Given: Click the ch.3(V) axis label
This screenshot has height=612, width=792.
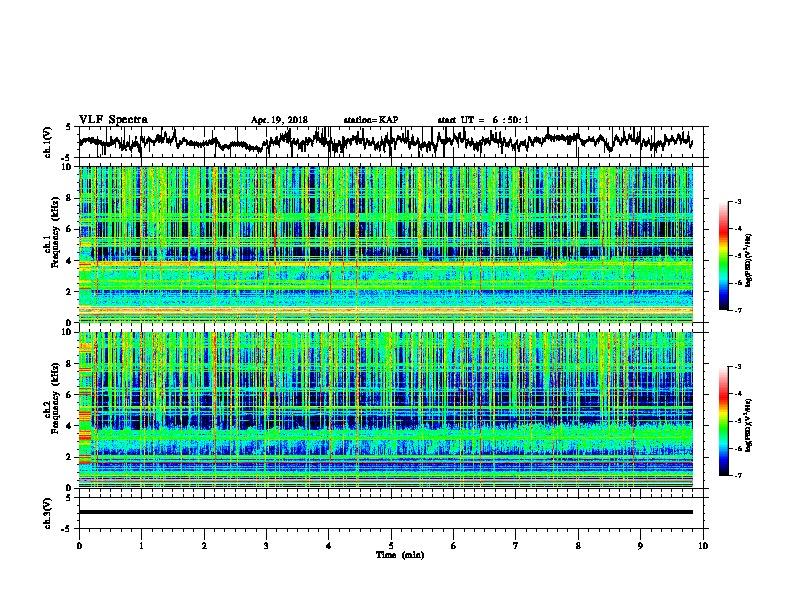Looking at the screenshot, I should click(48, 513).
